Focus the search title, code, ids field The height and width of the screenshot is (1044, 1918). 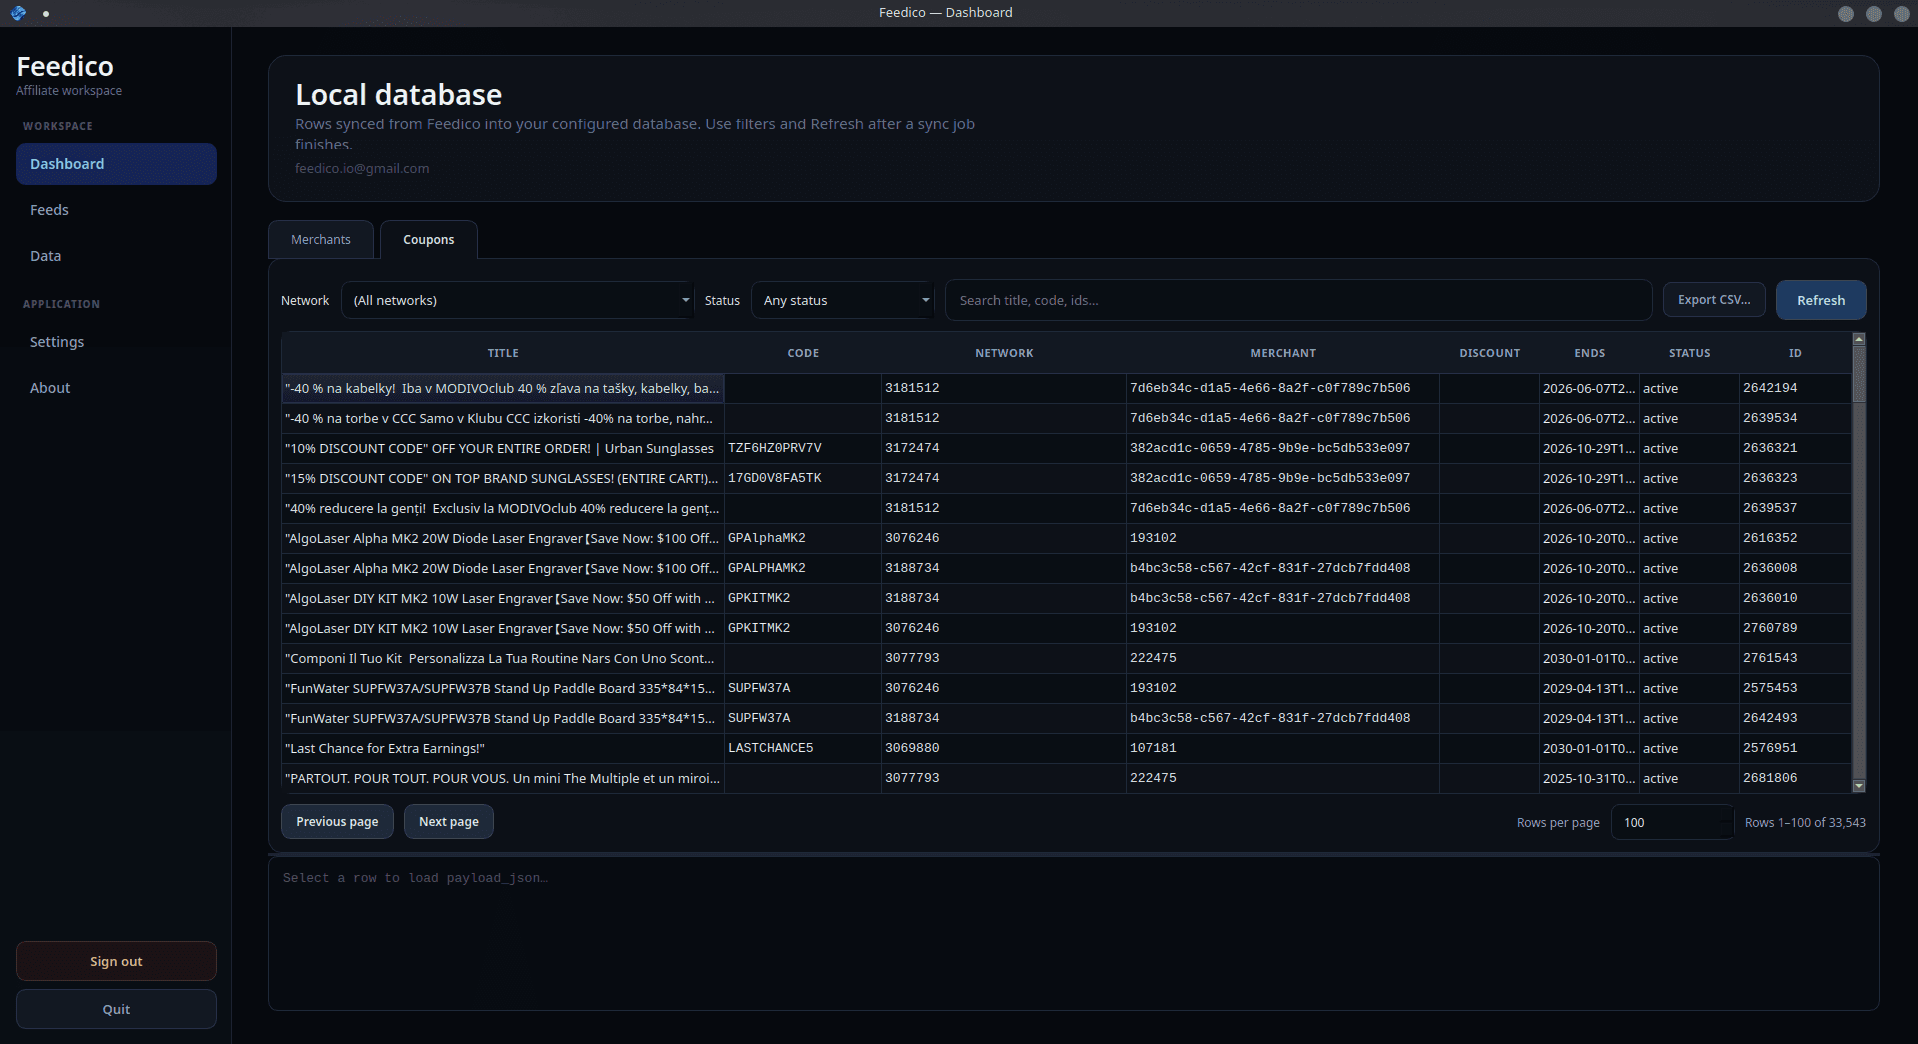pyautogui.click(x=1298, y=300)
